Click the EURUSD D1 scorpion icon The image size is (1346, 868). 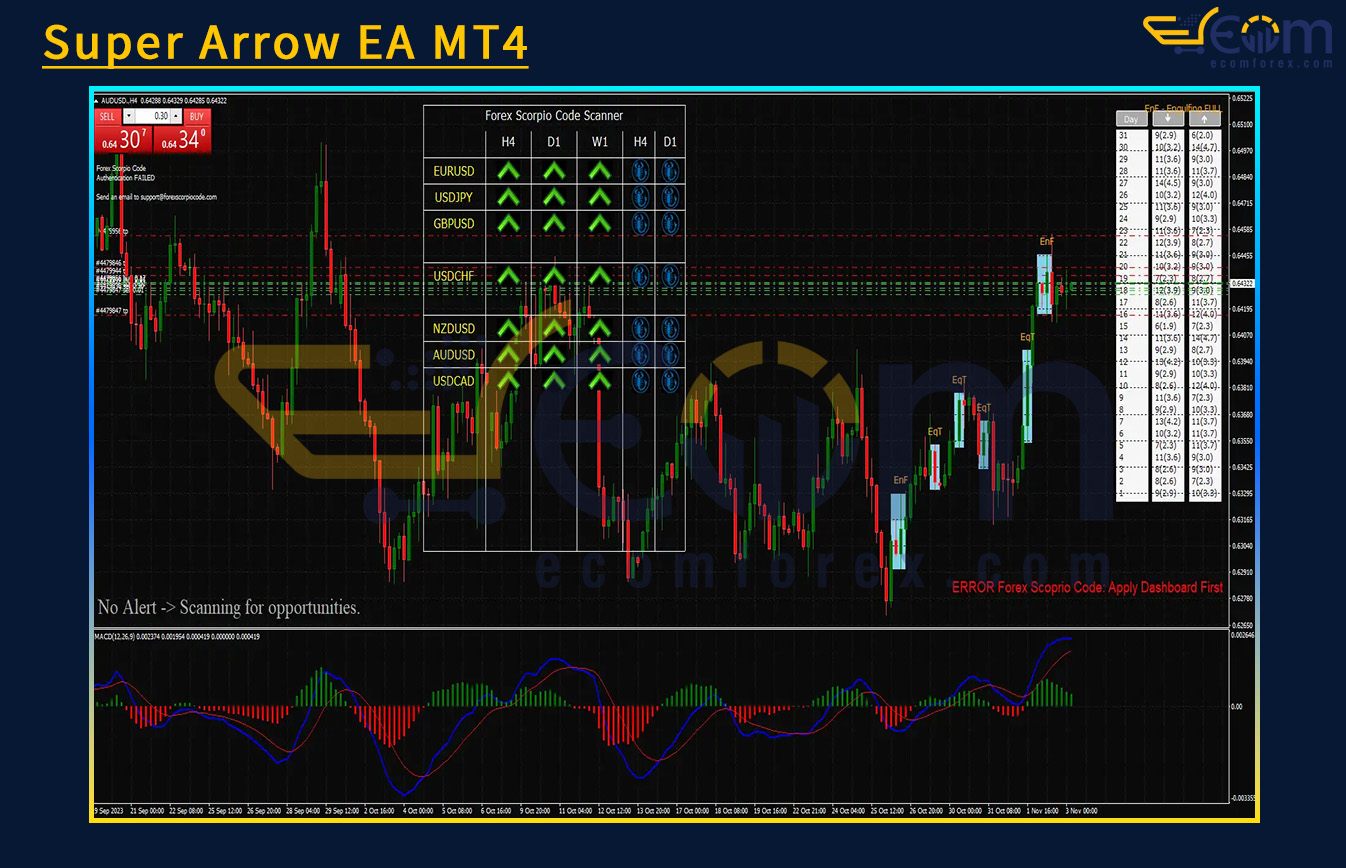click(670, 171)
